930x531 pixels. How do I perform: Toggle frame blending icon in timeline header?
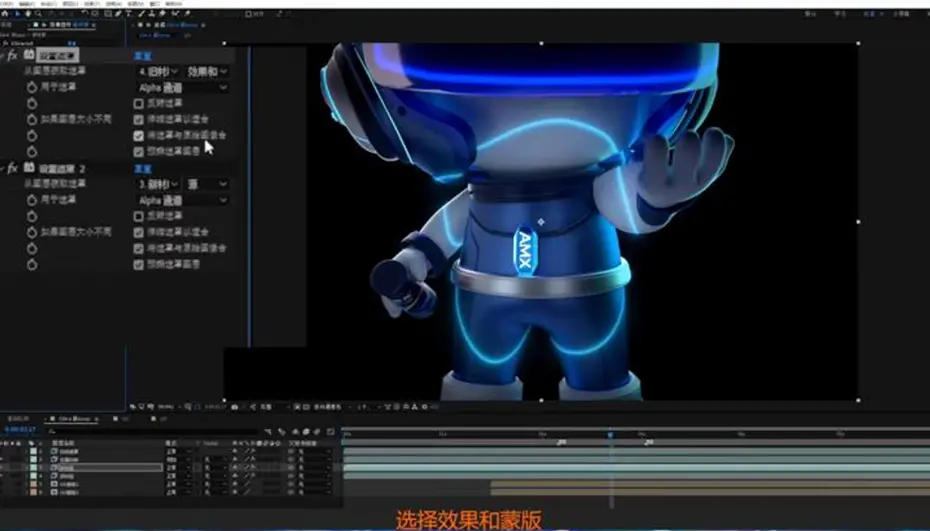[306, 431]
